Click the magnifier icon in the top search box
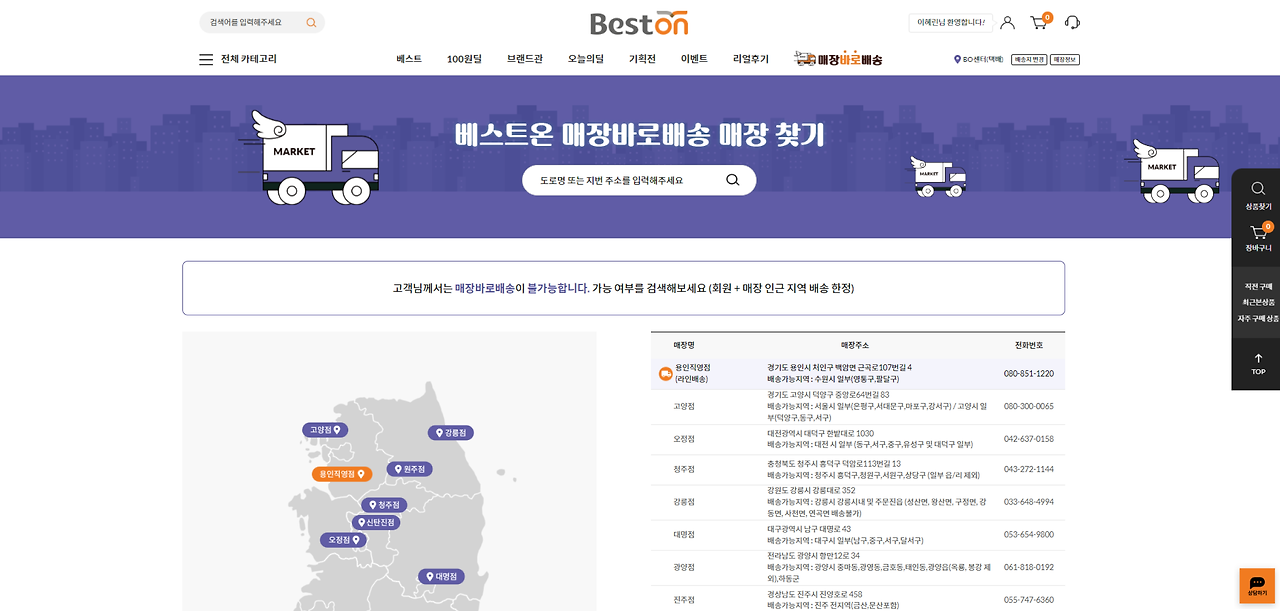Image resolution: width=1280 pixels, height=611 pixels. point(311,22)
